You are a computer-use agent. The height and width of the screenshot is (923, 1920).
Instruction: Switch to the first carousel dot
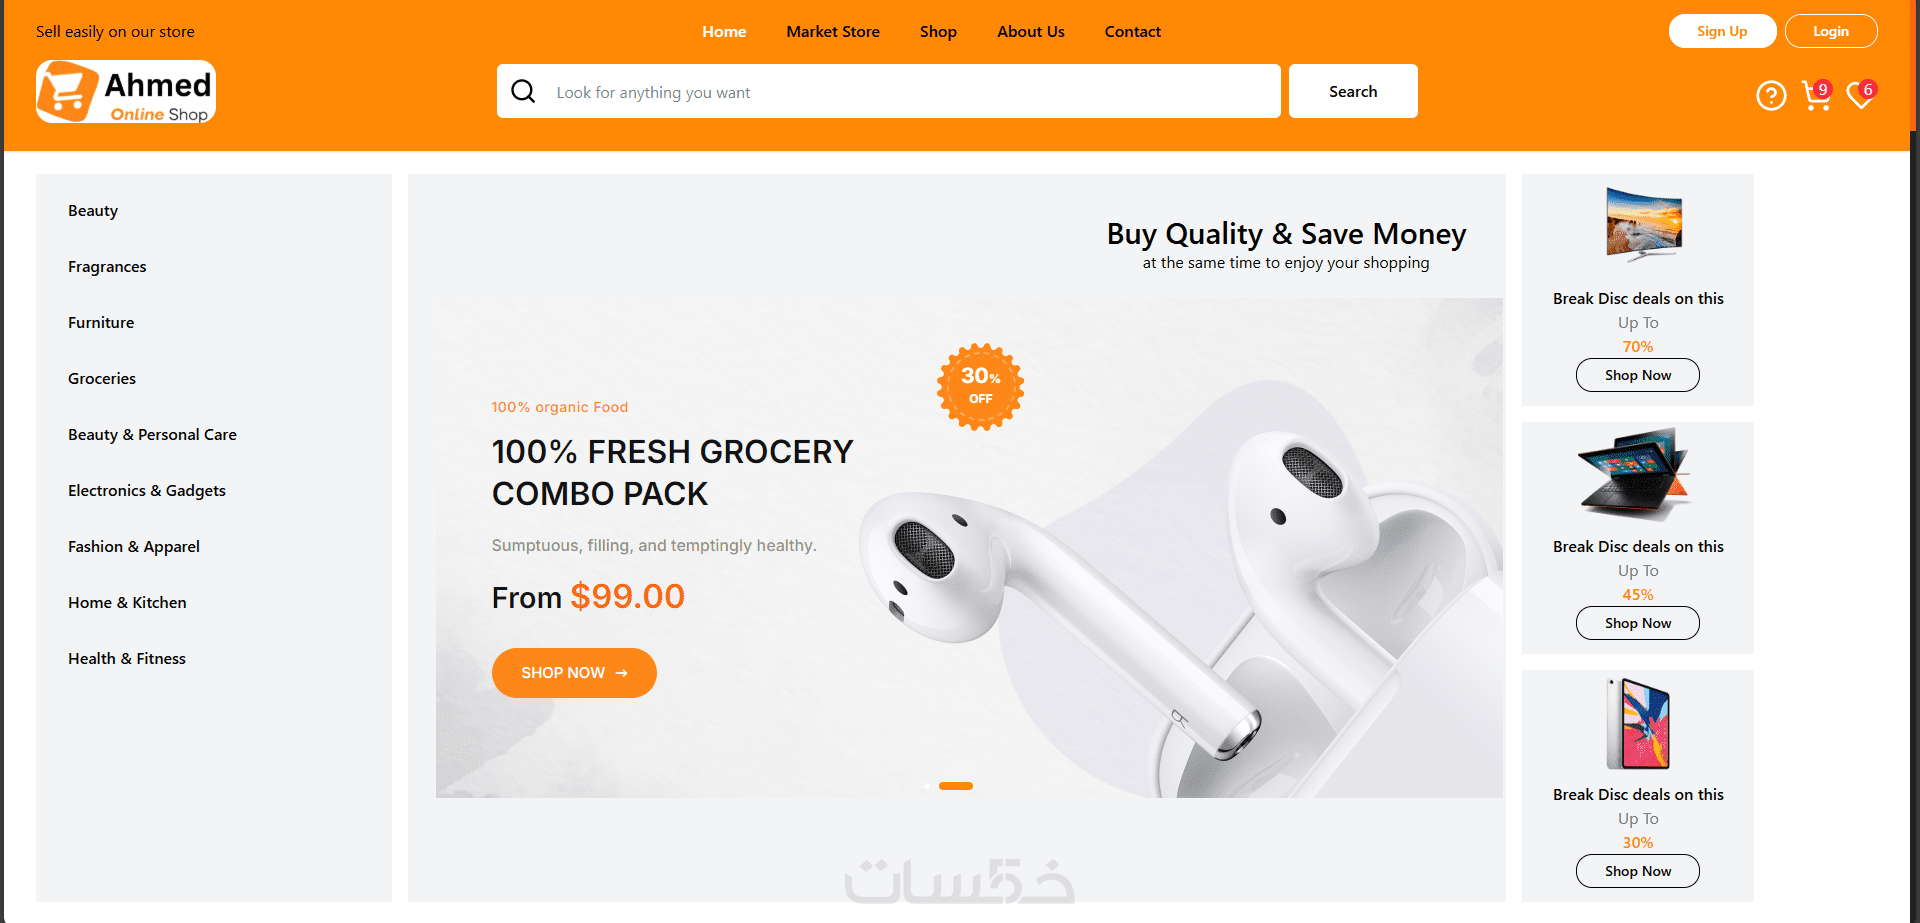(x=927, y=786)
